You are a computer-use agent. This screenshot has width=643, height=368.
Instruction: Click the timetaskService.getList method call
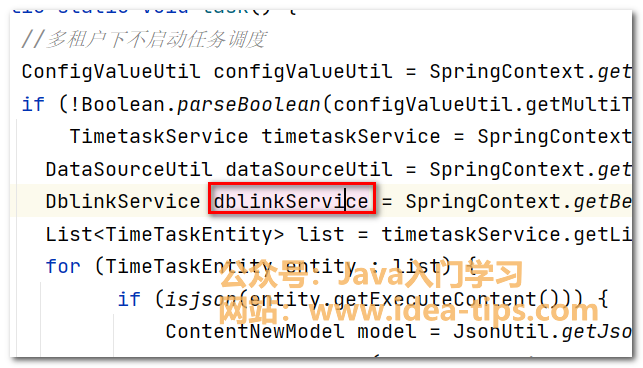pyautogui.click(x=506, y=234)
